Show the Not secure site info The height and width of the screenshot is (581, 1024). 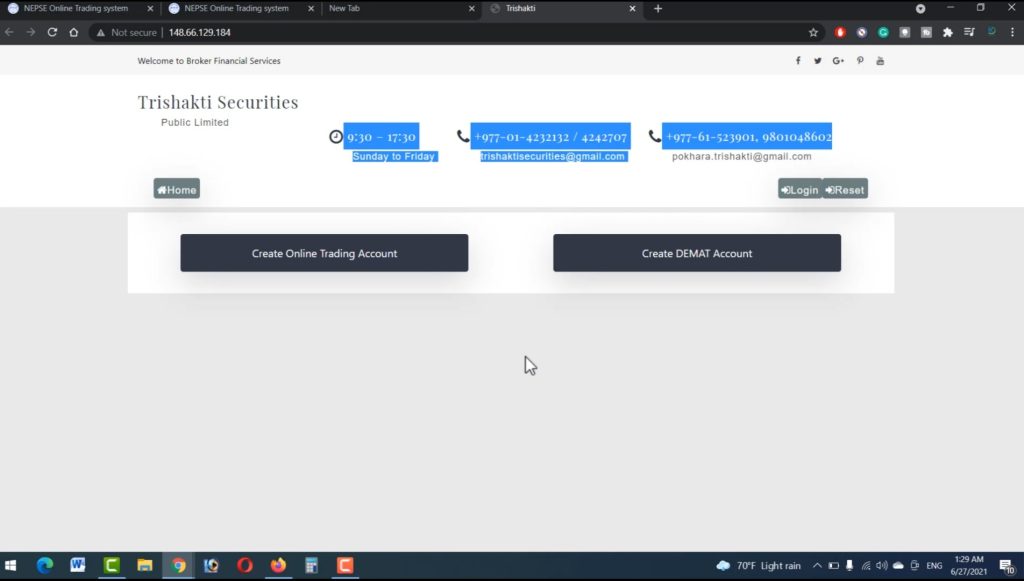[127, 32]
